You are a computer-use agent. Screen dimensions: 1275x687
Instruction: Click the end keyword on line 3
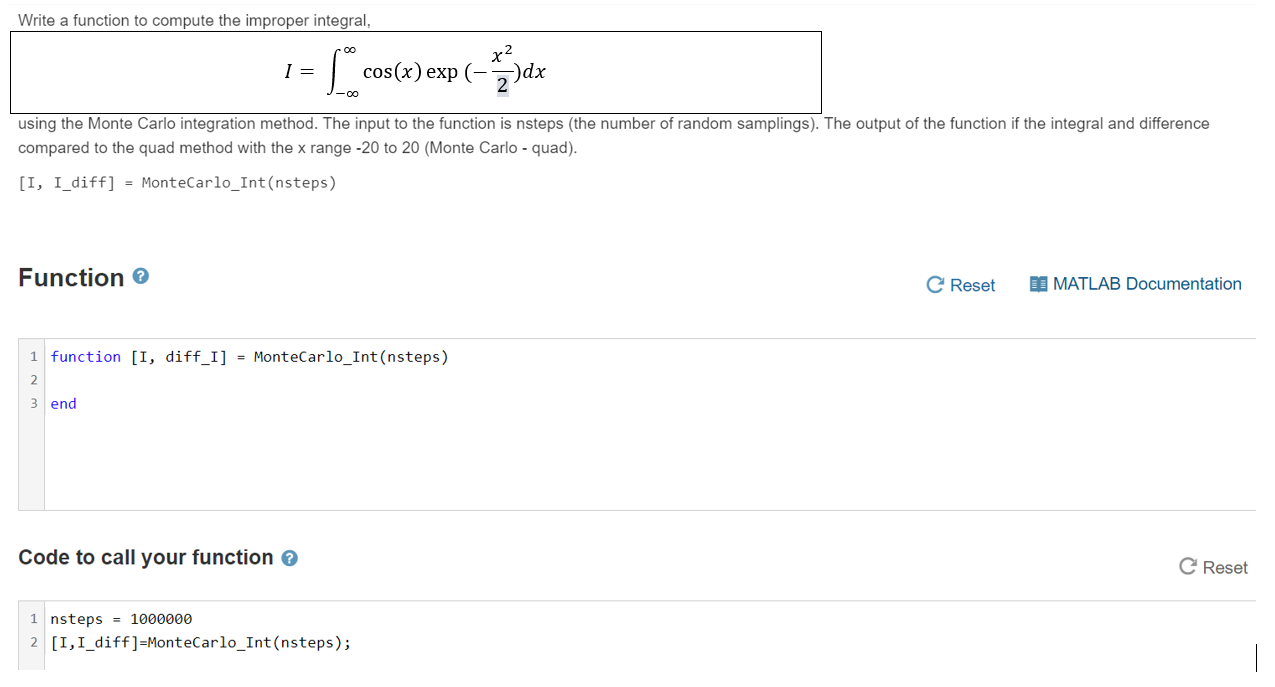click(63, 403)
